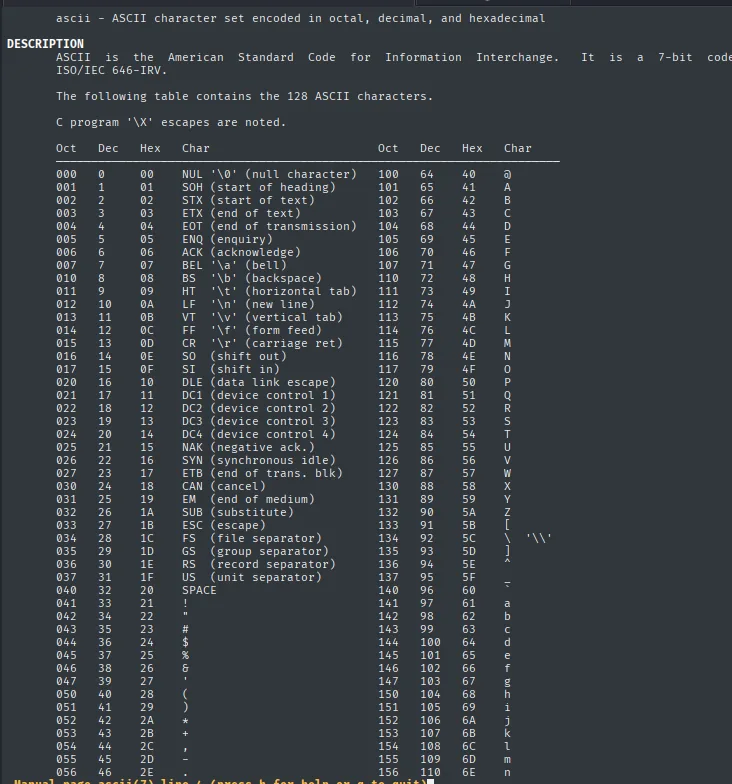Image resolution: width=732 pixels, height=784 pixels.
Task: Click the 'STX (start of text)' entry
Action: click(x=248, y=200)
